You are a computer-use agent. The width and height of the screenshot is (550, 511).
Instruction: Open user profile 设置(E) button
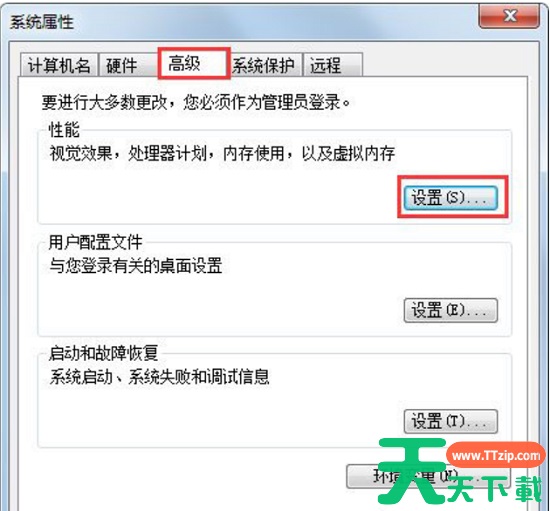[x=450, y=310]
